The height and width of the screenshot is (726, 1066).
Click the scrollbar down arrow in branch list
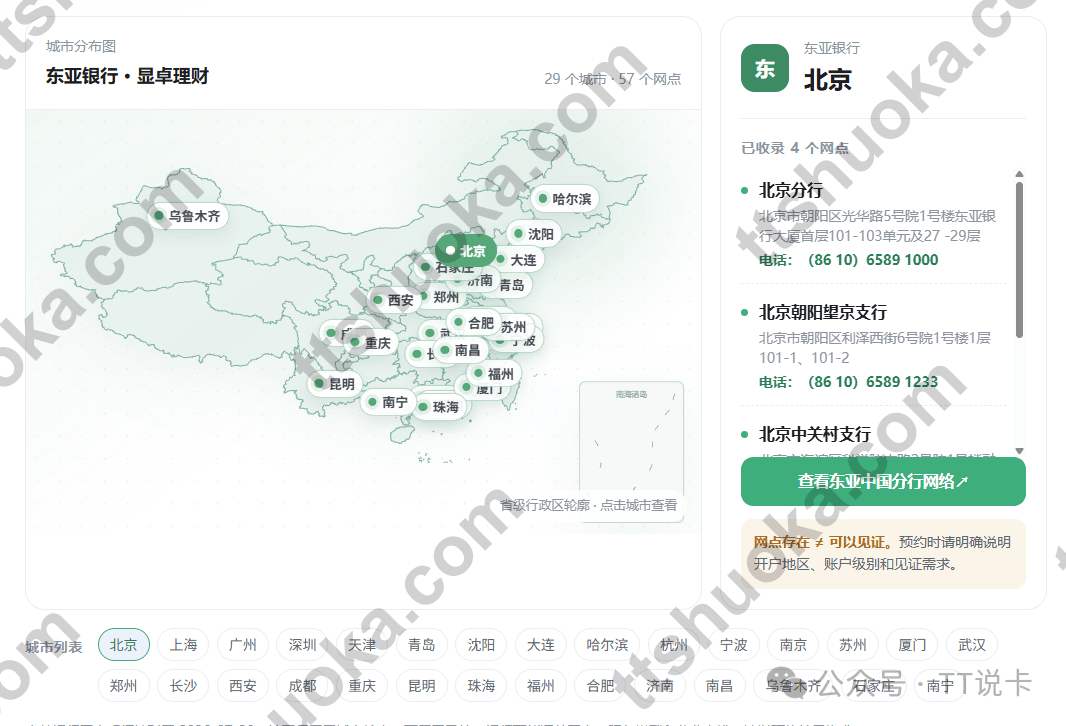click(x=1019, y=451)
